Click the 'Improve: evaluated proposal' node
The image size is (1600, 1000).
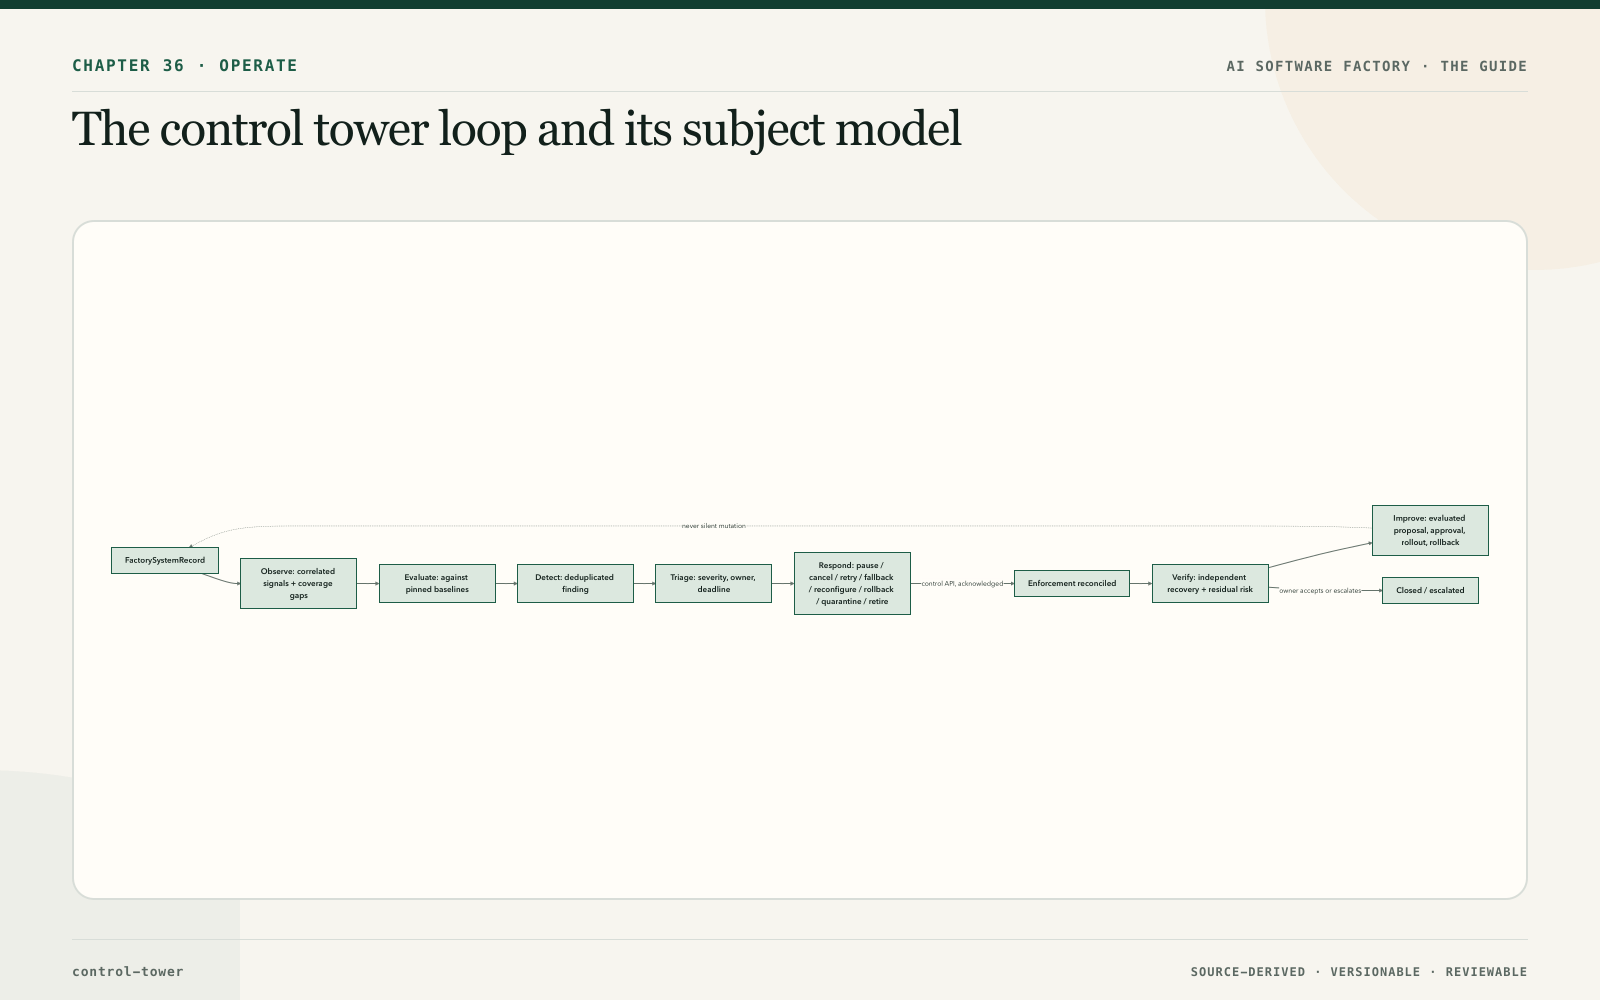(1430, 530)
